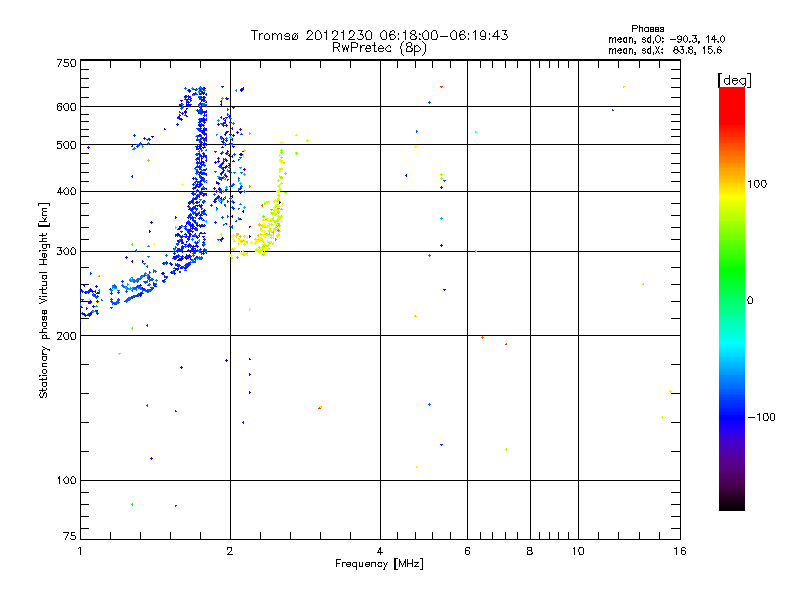Screen dimensions: 800x600
Task: Click the phase color scale bar
Action: pos(732,299)
